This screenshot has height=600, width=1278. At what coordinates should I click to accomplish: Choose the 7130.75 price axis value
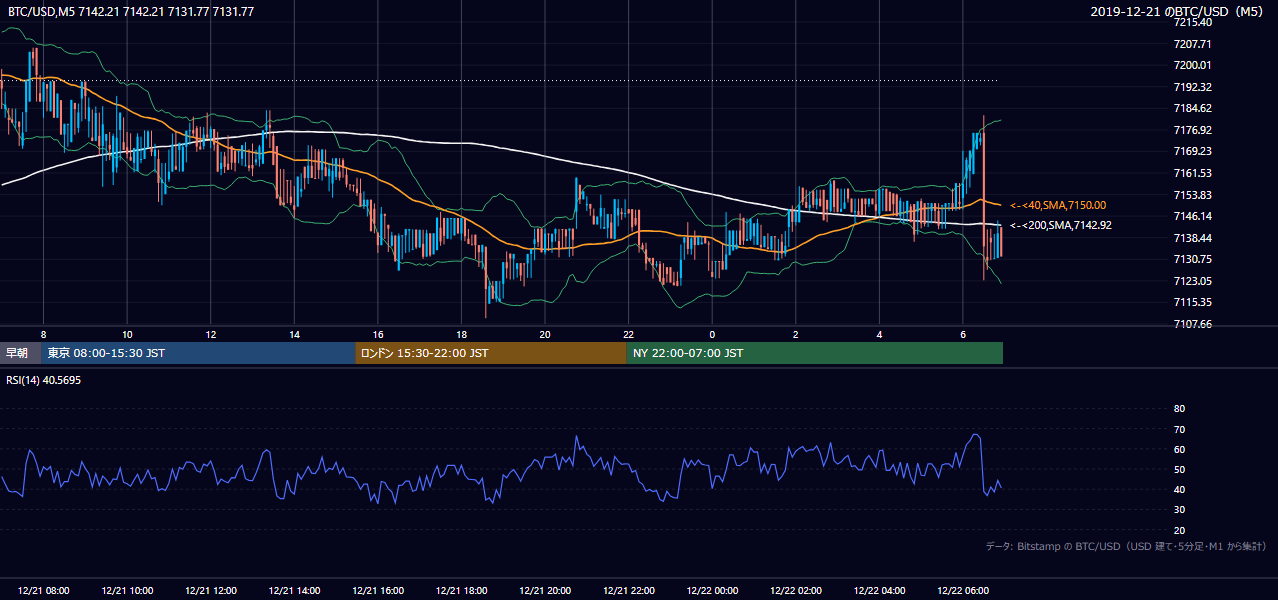1192,259
